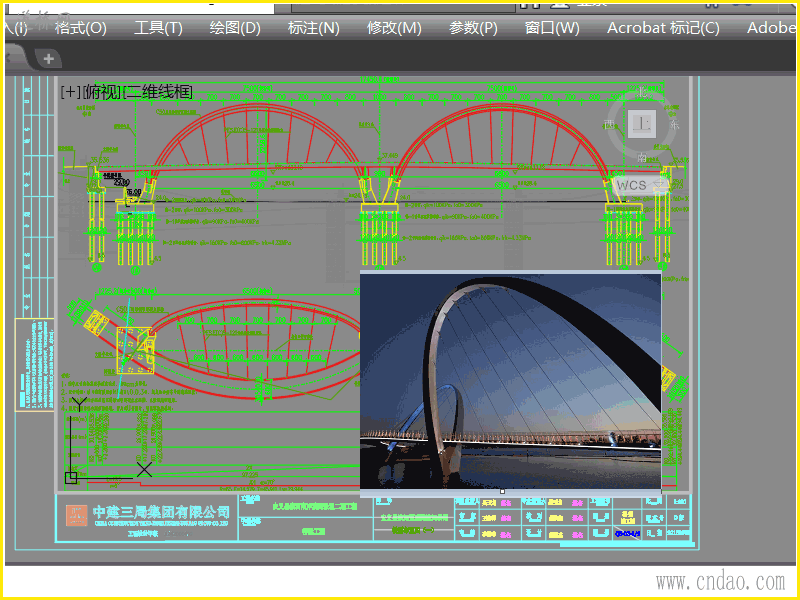The image size is (800, 600).
Task: Click the [+] viewport controls label
Action: tap(70, 92)
